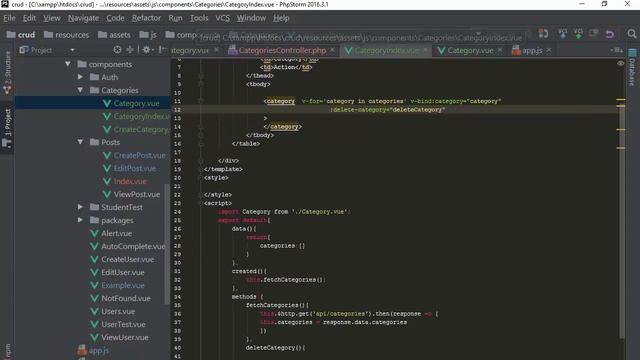Click the compare/history toolbar icon

pos(594,34)
